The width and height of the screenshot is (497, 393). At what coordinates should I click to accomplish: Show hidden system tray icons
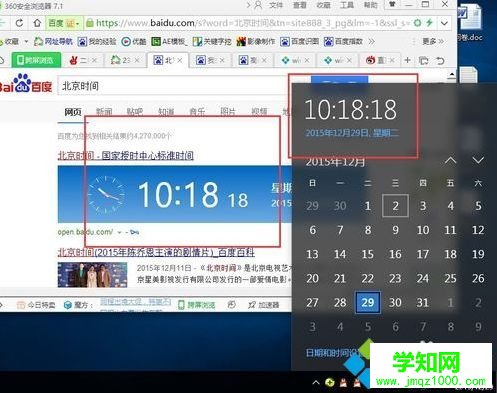[315, 382]
